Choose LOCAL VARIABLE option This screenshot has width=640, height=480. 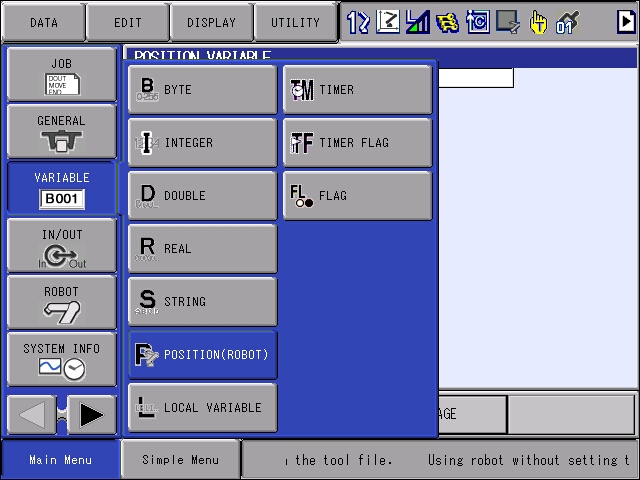(x=202, y=408)
